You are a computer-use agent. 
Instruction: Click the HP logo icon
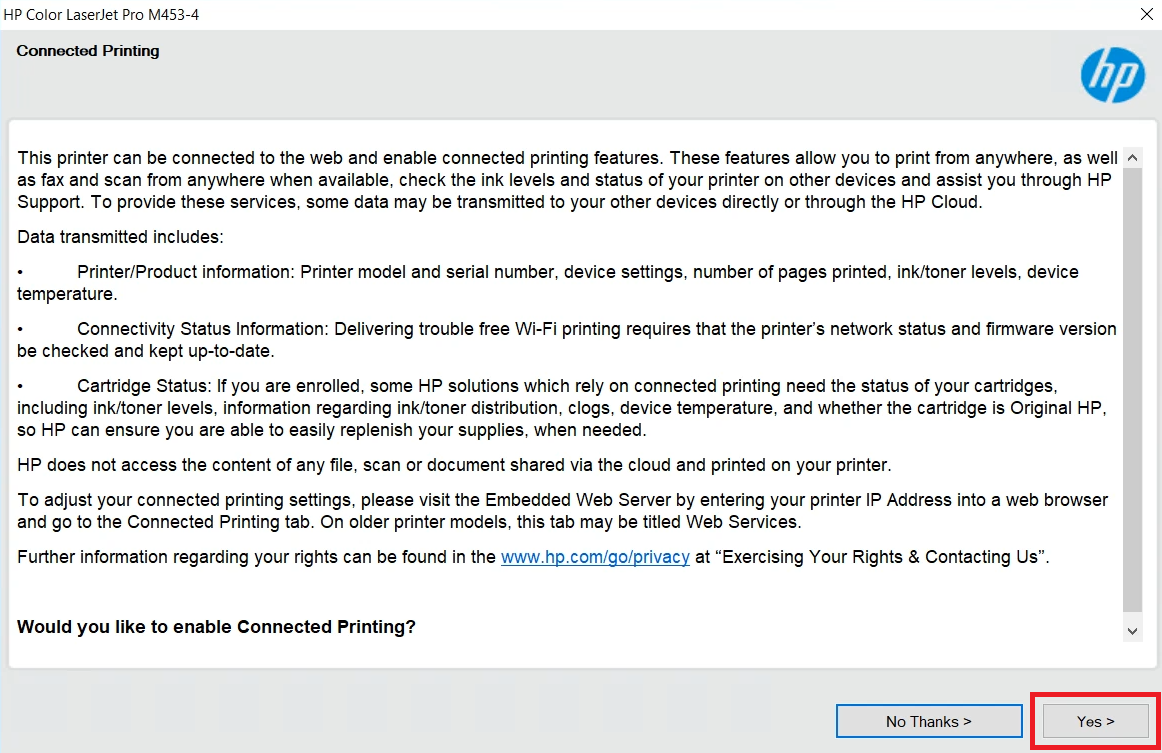(1112, 76)
